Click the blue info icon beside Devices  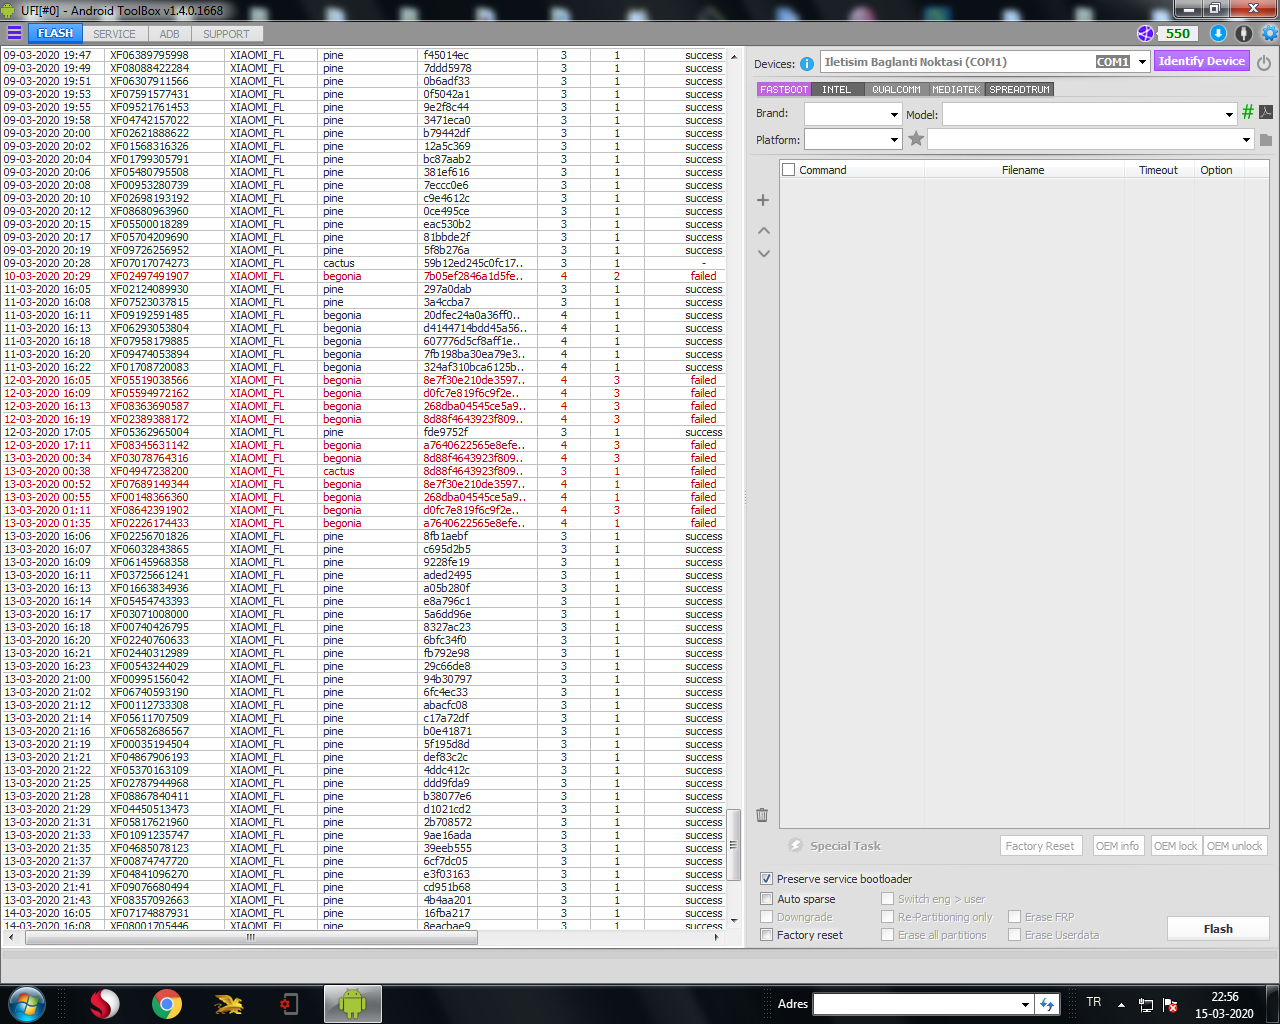(x=807, y=64)
